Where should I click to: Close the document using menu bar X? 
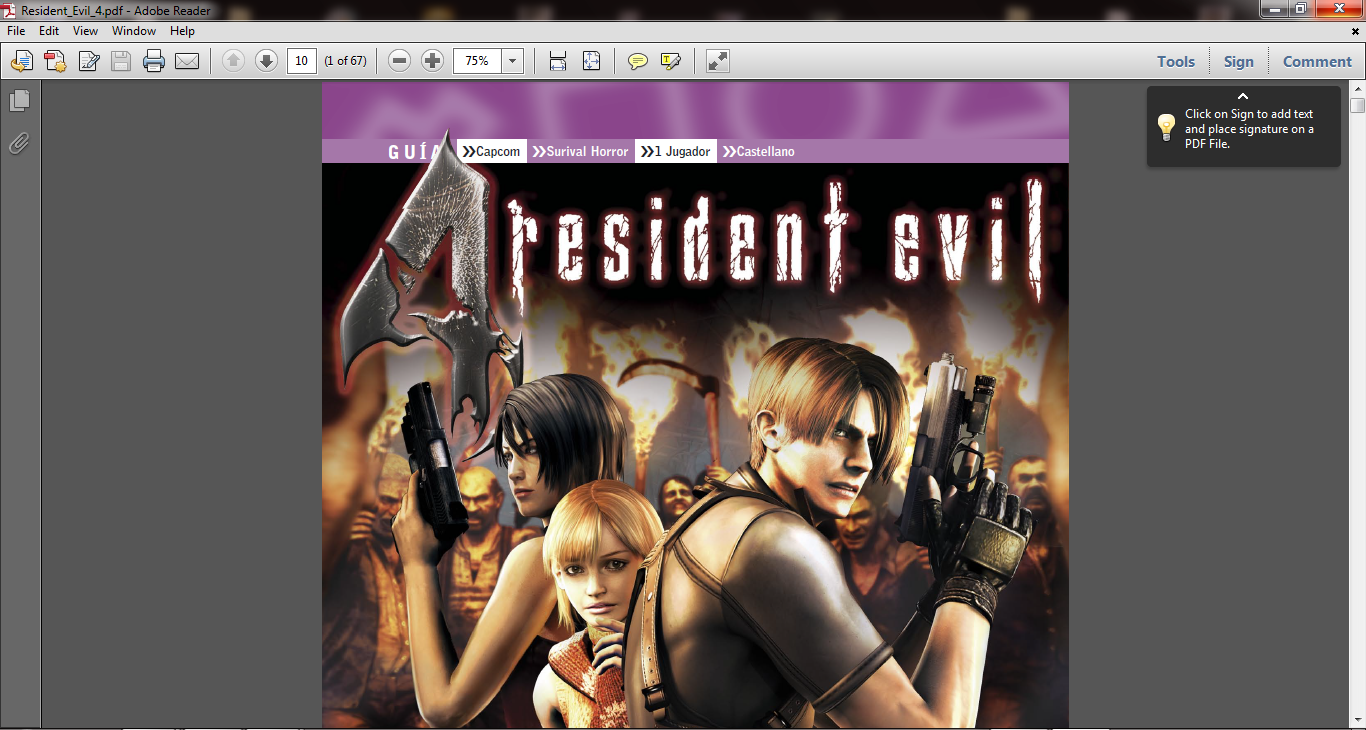(x=1355, y=31)
